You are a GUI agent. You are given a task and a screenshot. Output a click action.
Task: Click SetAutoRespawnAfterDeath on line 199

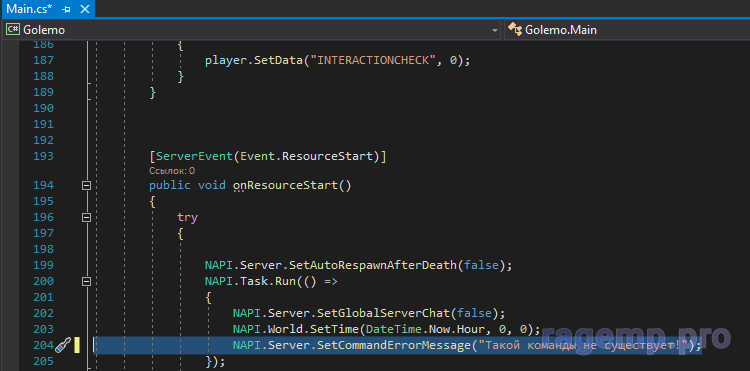(374, 265)
